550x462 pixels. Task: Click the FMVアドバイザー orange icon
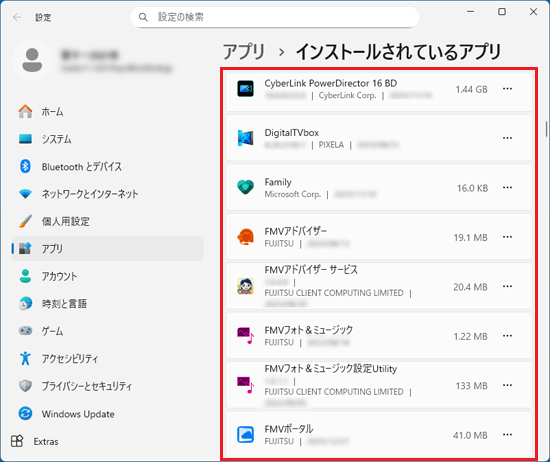[245, 237]
